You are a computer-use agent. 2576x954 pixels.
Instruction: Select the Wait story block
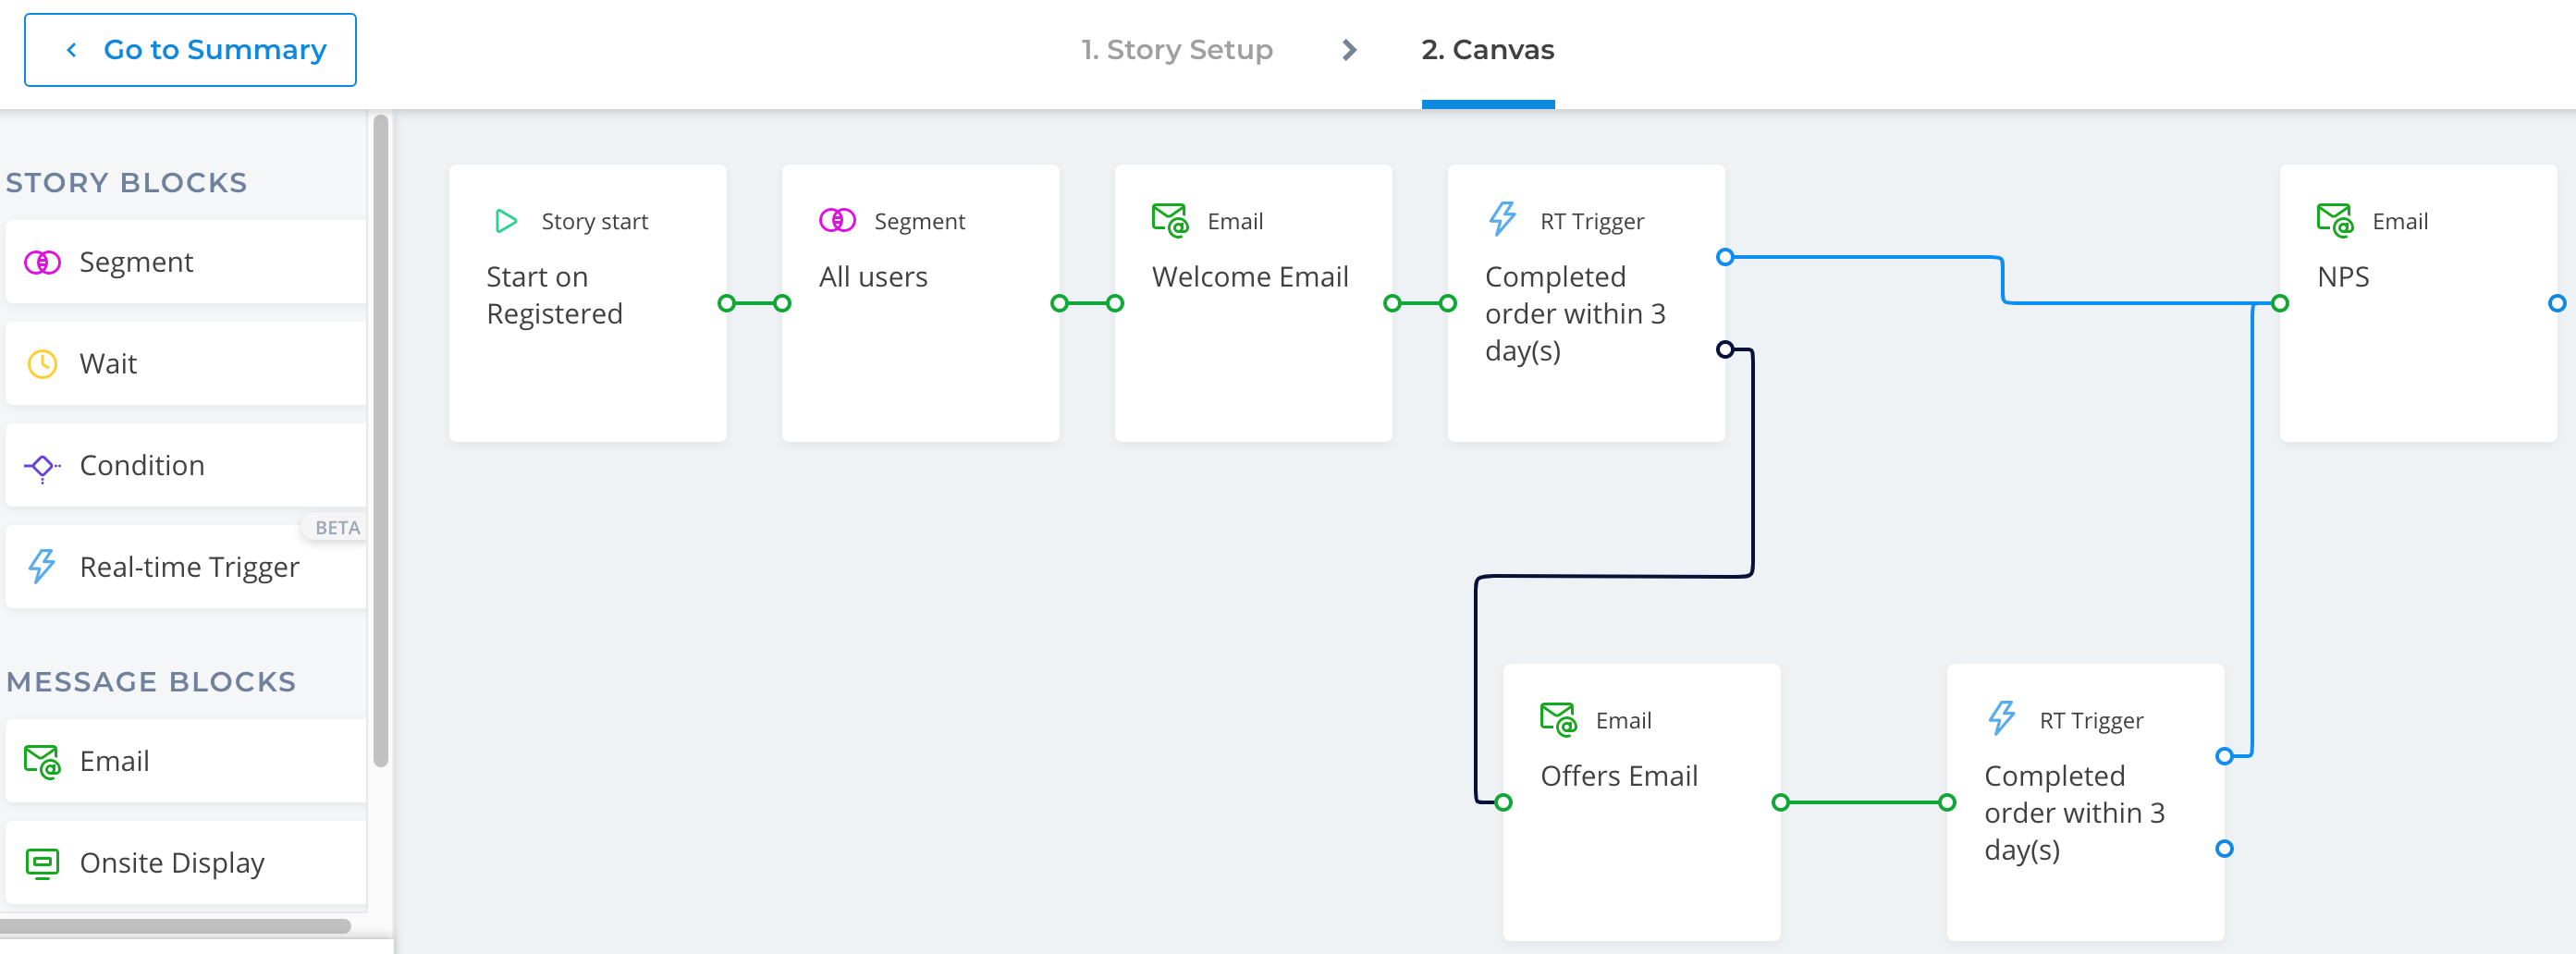coord(186,364)
